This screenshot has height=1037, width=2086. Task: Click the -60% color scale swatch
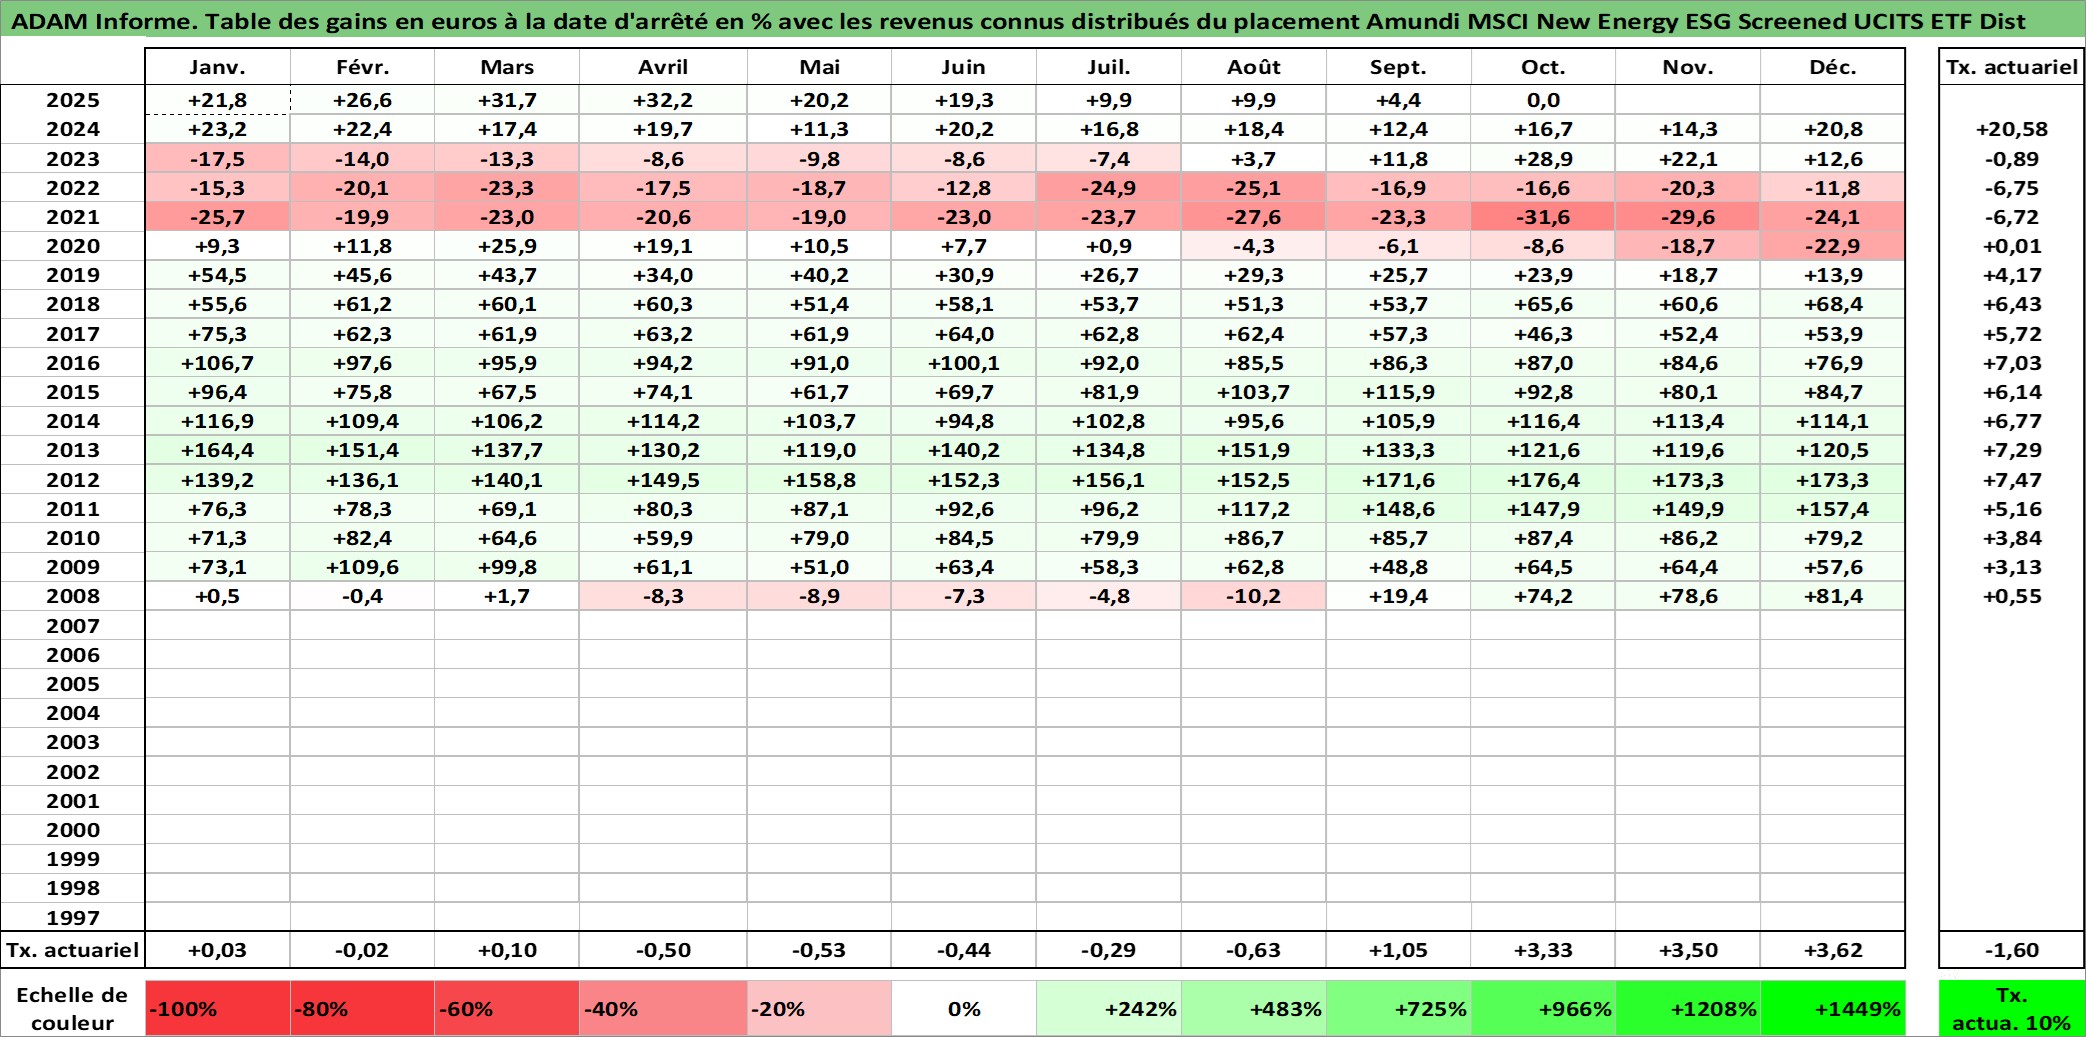(x=507, y=1008)
